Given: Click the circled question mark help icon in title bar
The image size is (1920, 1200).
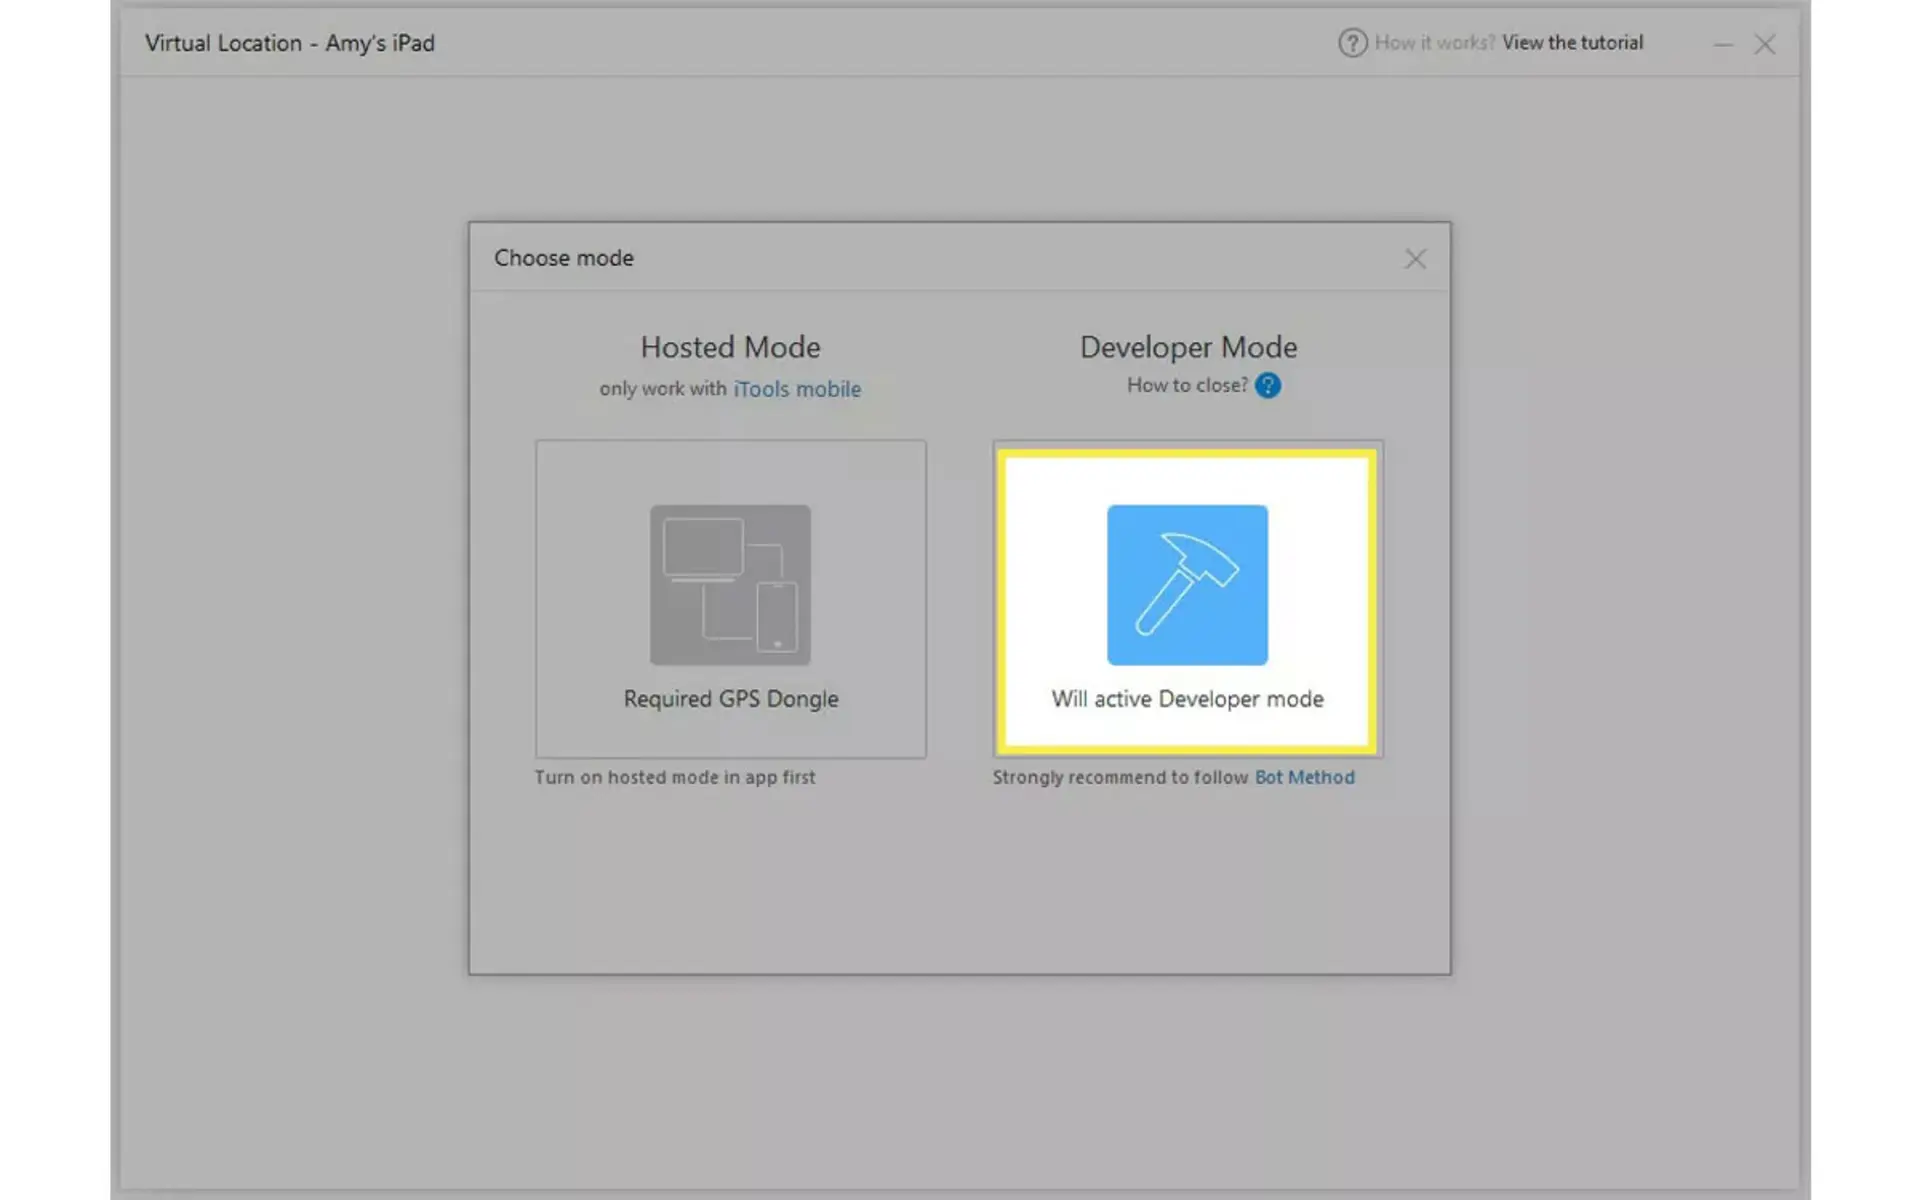Looking at the screenshot, I should tap(1352, 43).
